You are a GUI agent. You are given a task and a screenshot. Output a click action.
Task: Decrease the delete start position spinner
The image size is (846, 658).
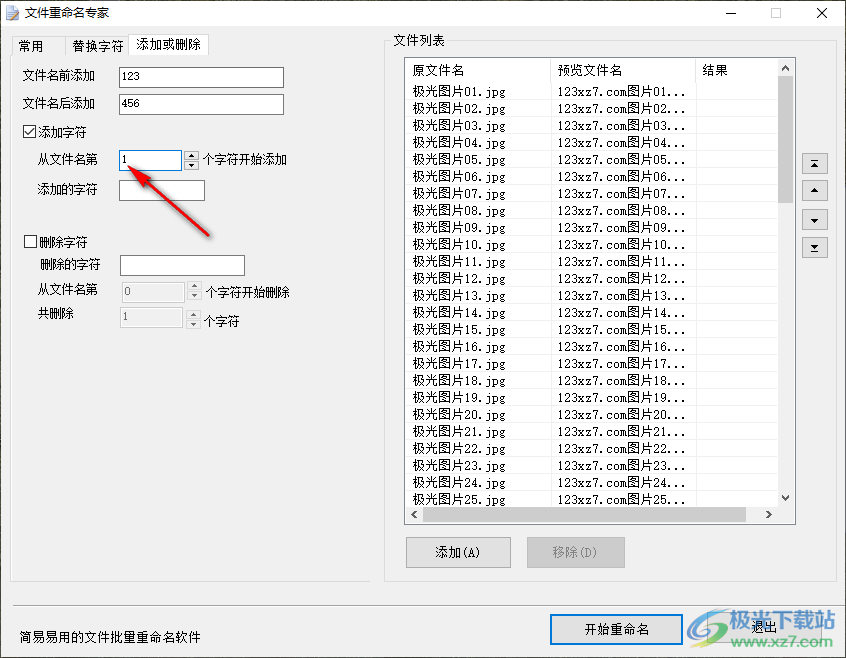point(194,296)
